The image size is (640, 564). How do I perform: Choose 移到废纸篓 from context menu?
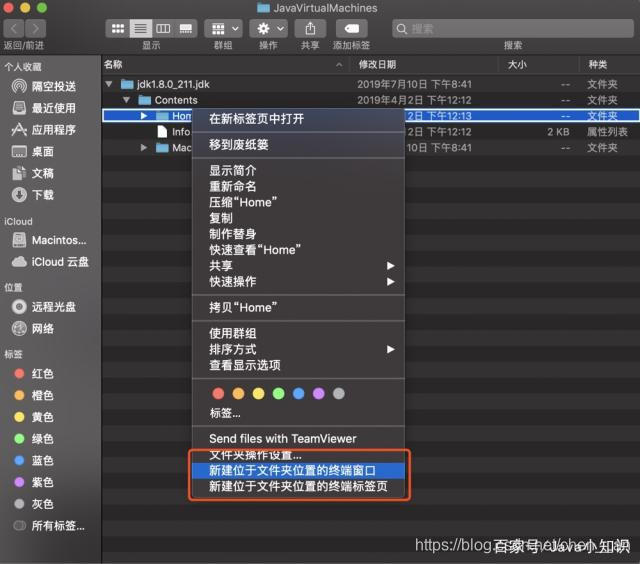298,144
